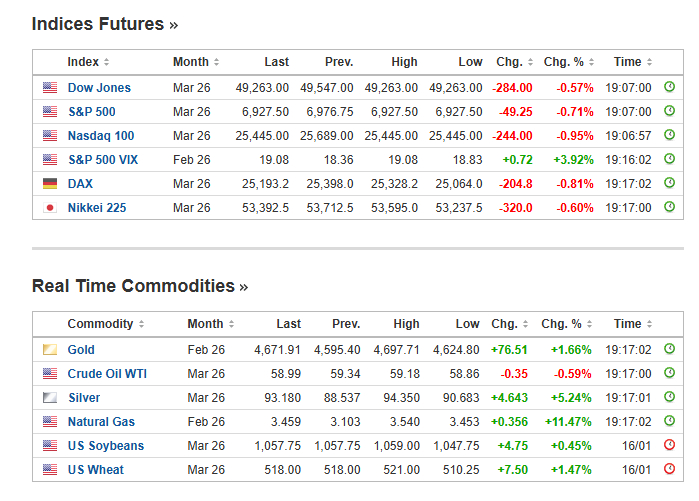
Task: Sort commodities table by Month column
Action: tap(210, 324)
